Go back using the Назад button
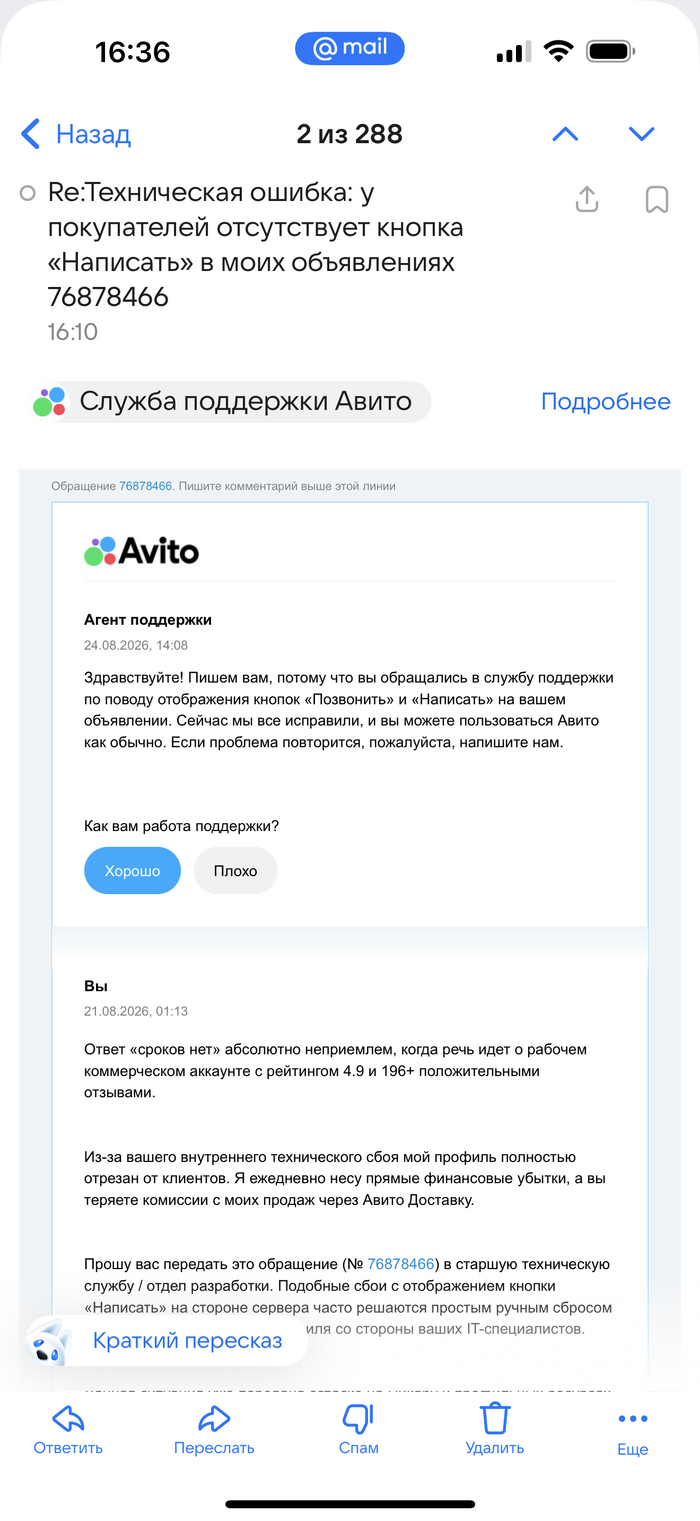Screen dimensions: 700x1521 (76, 134)
